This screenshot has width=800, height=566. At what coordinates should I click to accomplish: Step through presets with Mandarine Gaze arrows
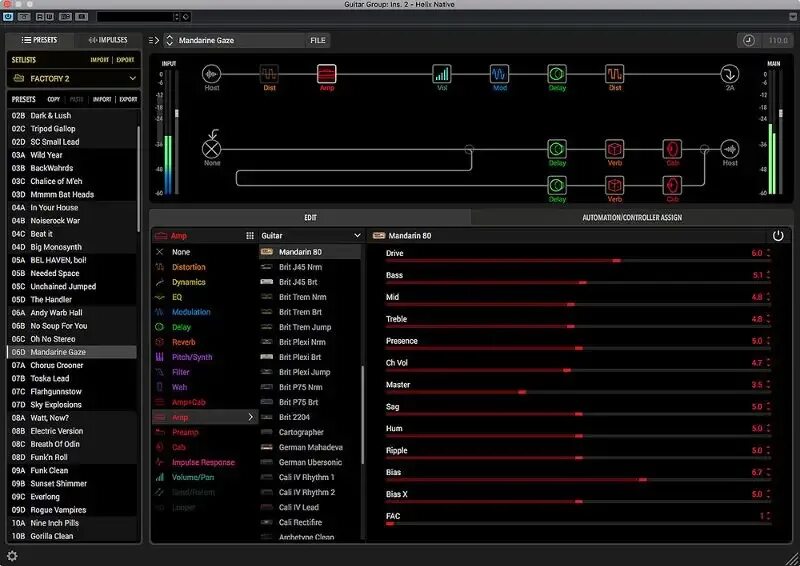(x=170, y=40)
